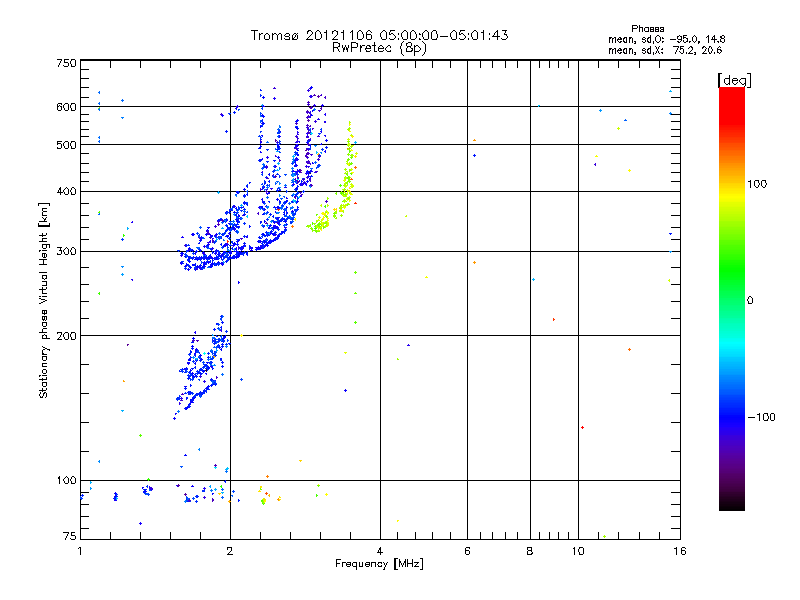Click the rainbow phase color bar legend
Screen dimensions: 800x600
(x=732, y=299)
